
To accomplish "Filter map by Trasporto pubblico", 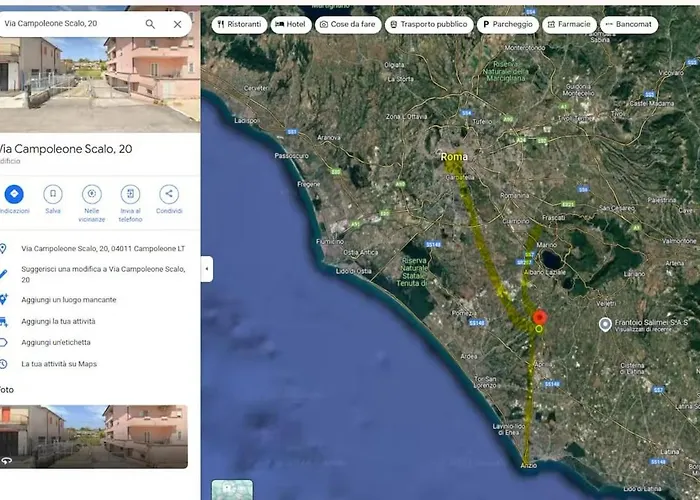I will point(429,25).
